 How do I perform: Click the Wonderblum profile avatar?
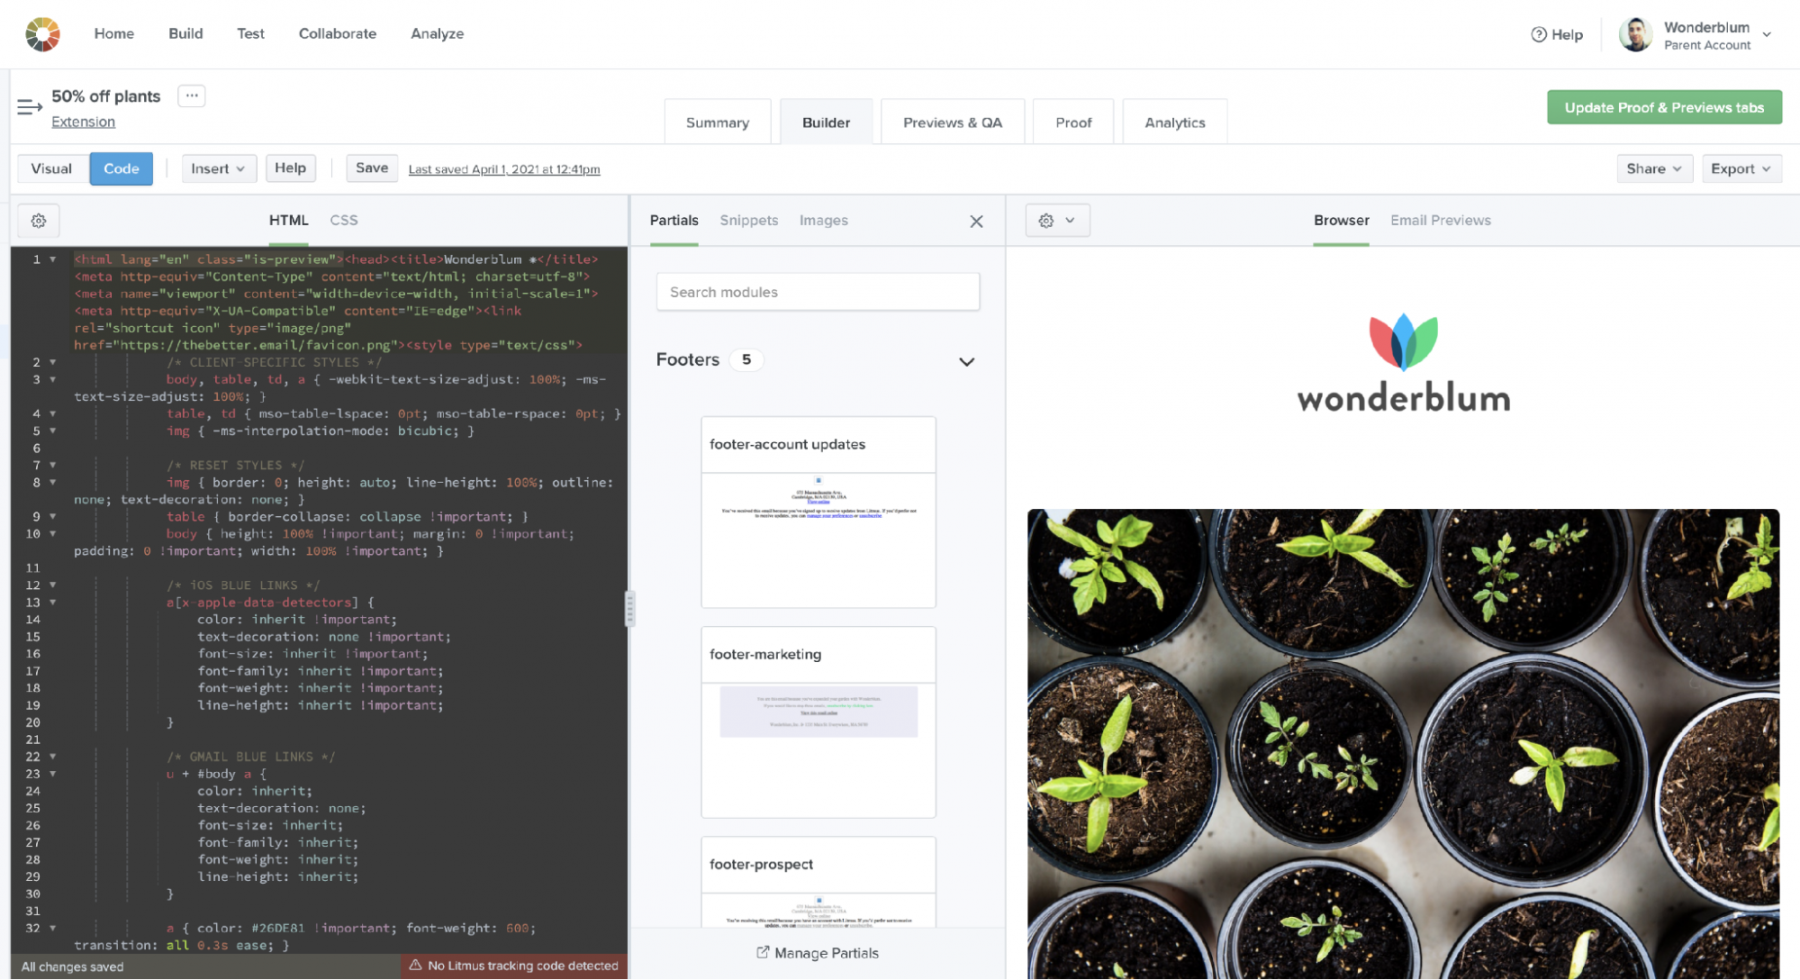pyautogui.click(x=1635, y=34)
